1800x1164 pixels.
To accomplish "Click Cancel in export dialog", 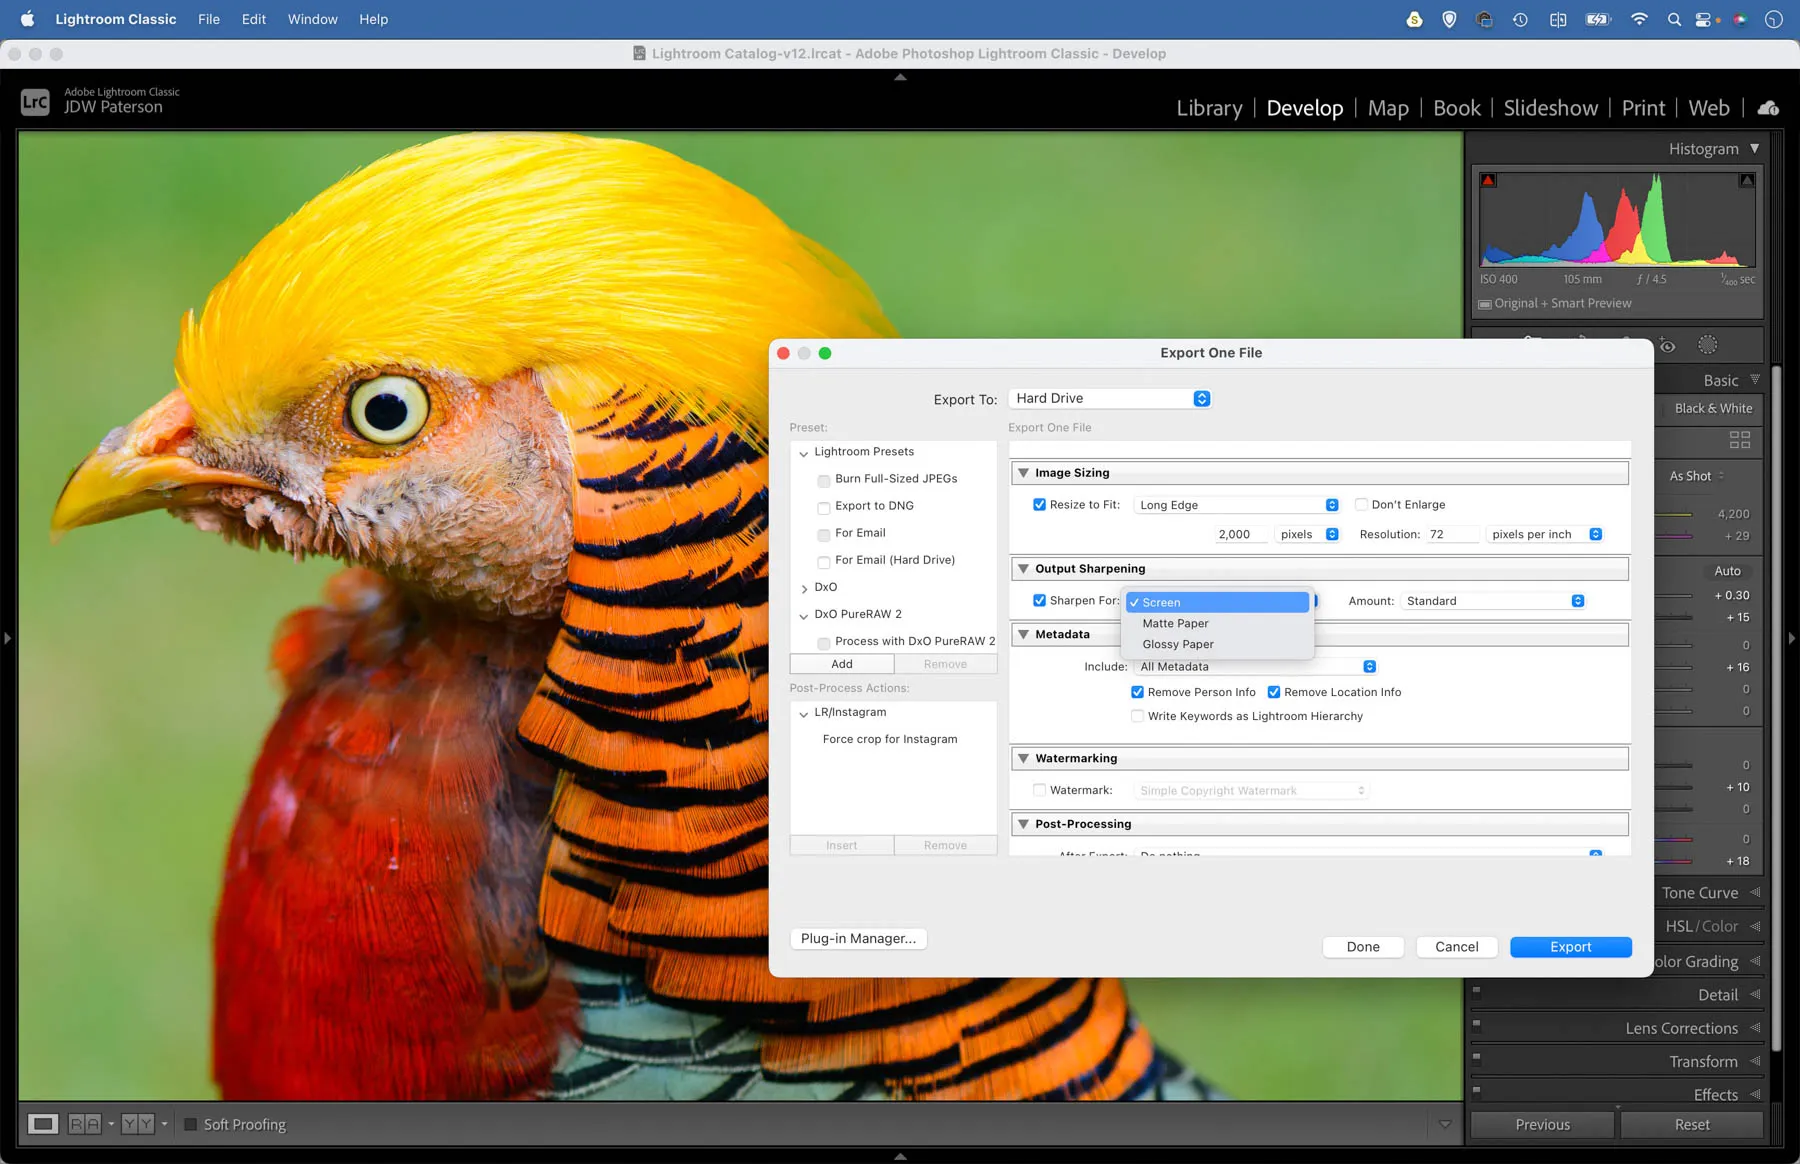I will [1456, 947].
